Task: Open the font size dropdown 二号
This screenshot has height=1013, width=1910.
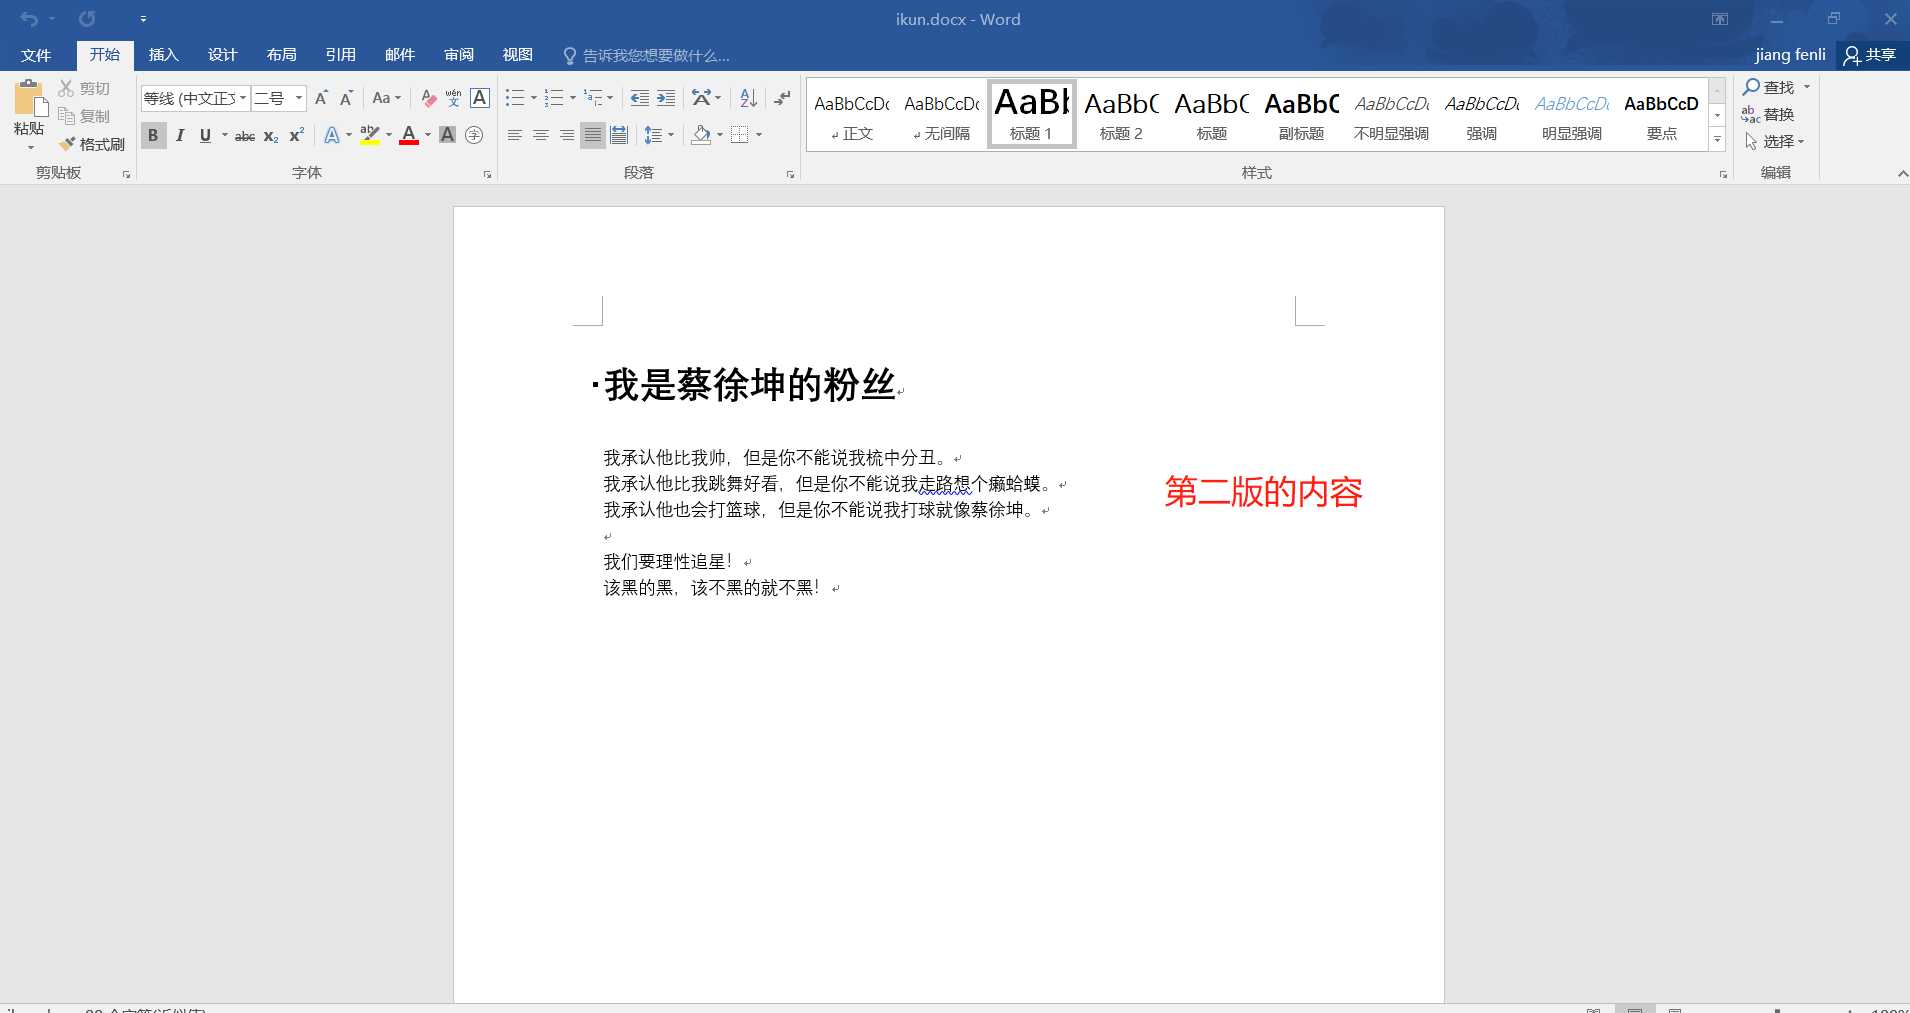Action: (x=298, y=98)
